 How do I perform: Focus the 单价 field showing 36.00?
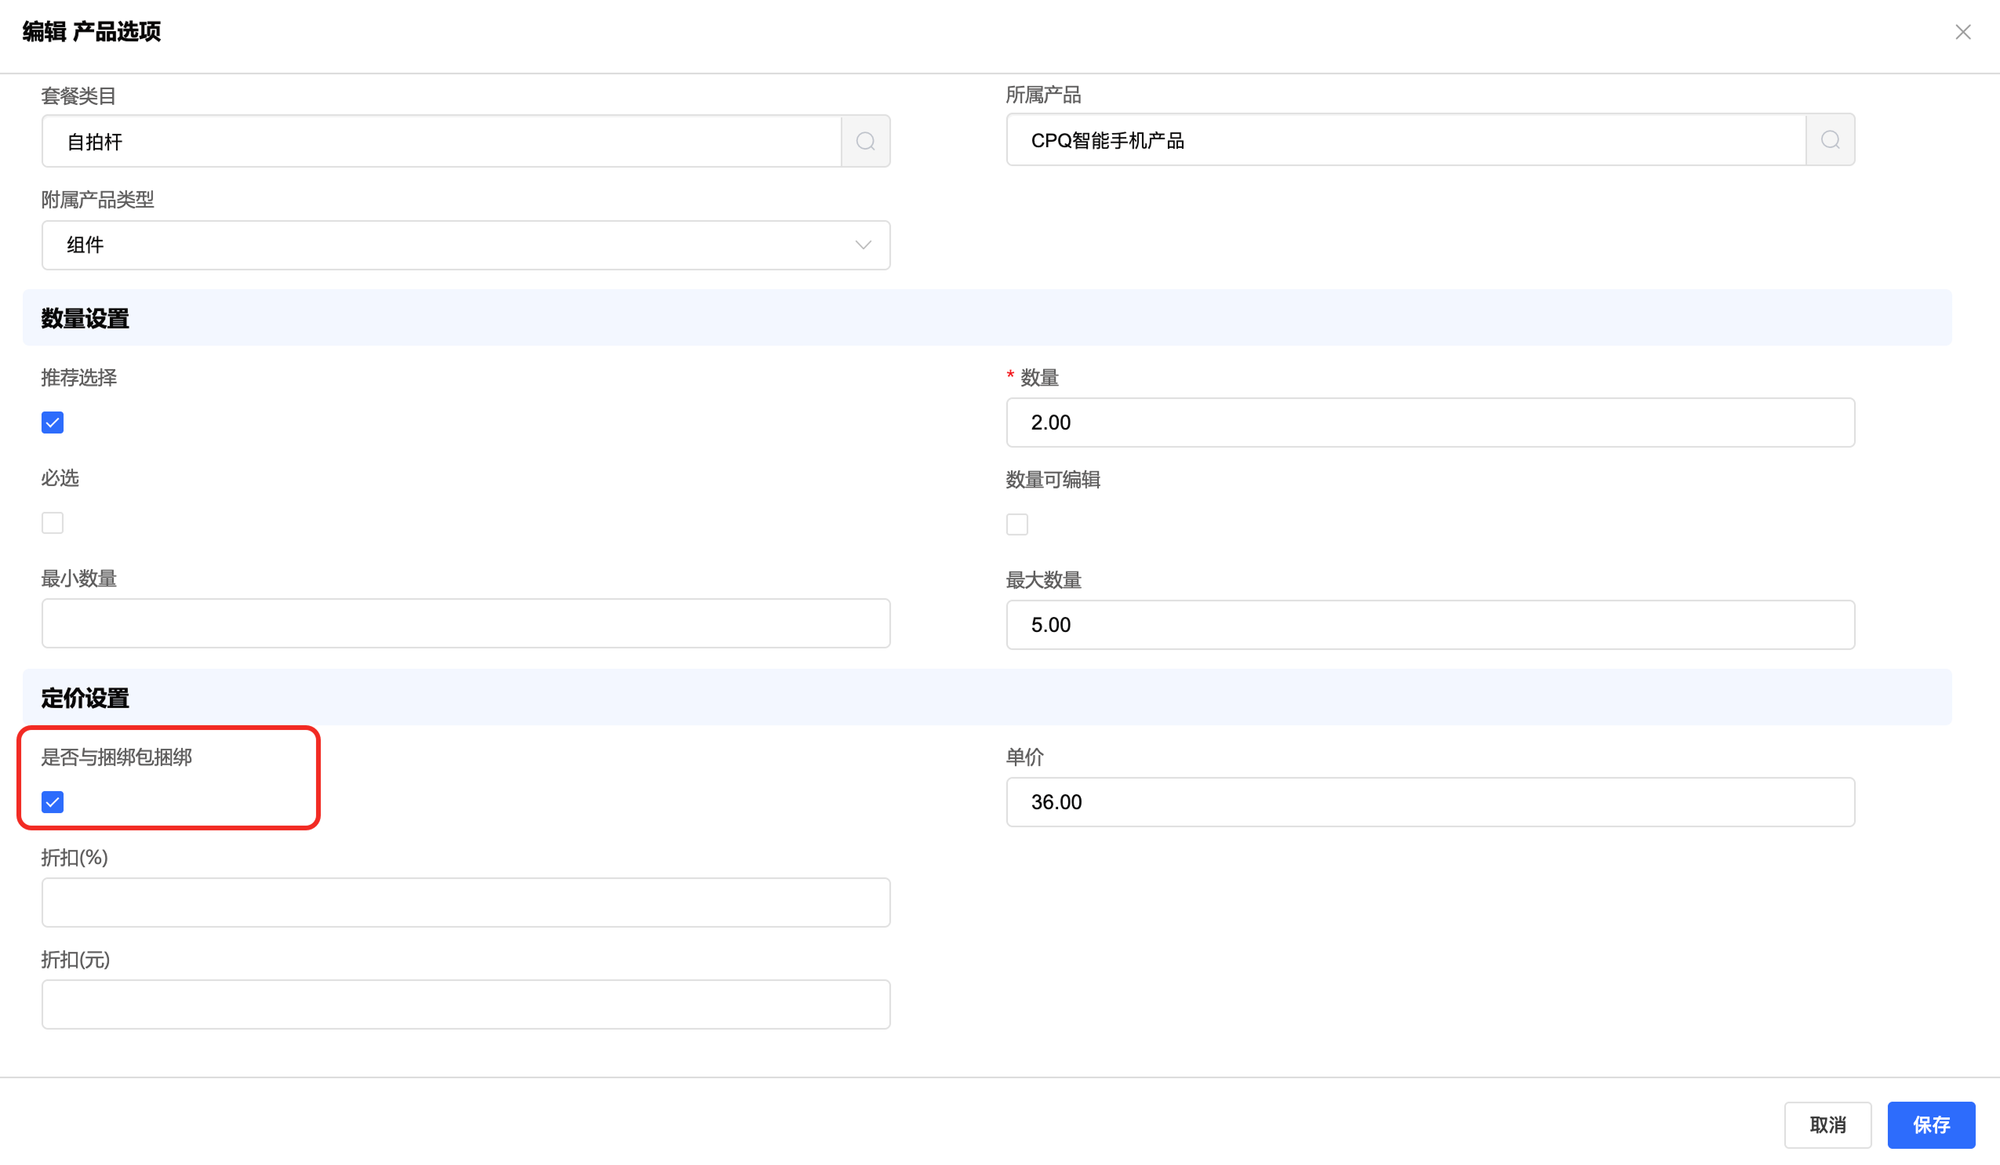coord(1430,802)
